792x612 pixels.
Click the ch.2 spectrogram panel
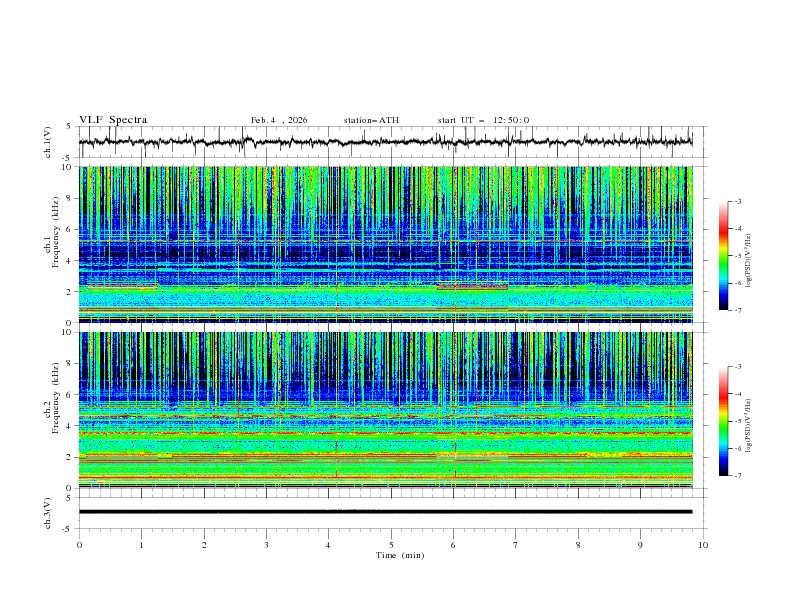click(386, 410)
